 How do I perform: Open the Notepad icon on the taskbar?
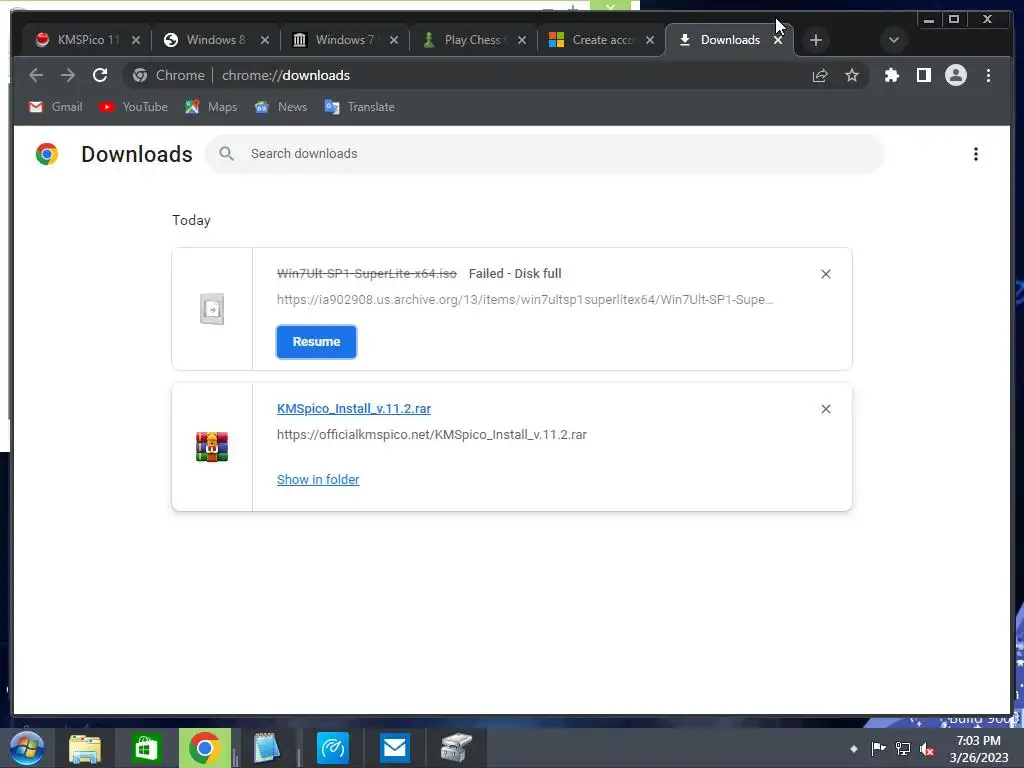(266, 748)
